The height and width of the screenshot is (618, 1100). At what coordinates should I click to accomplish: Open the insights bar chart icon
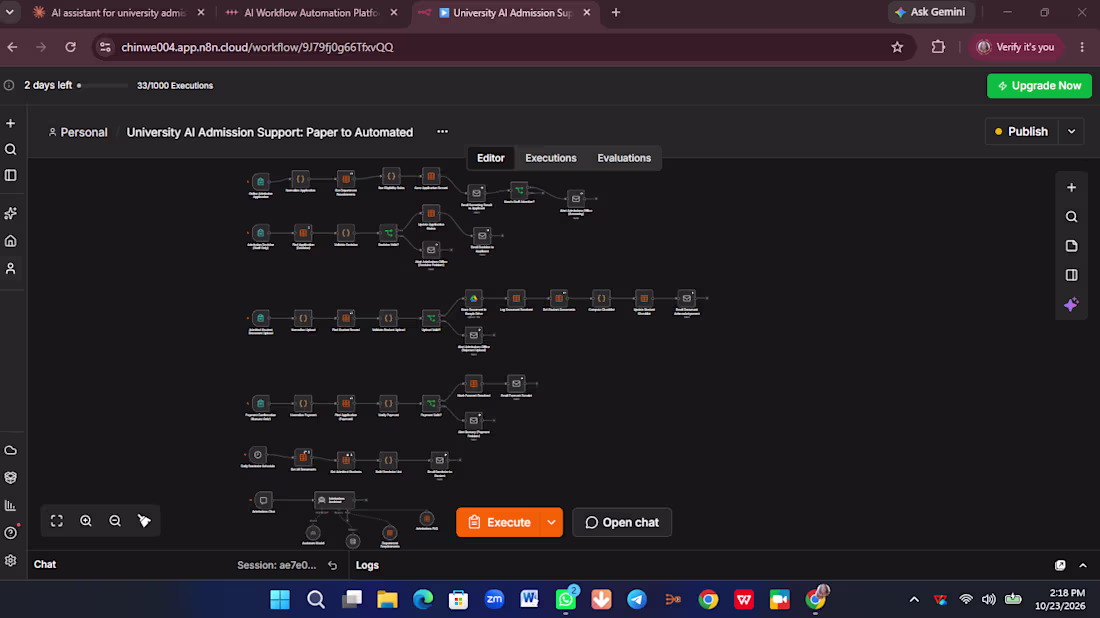click(x=11, y=505)
